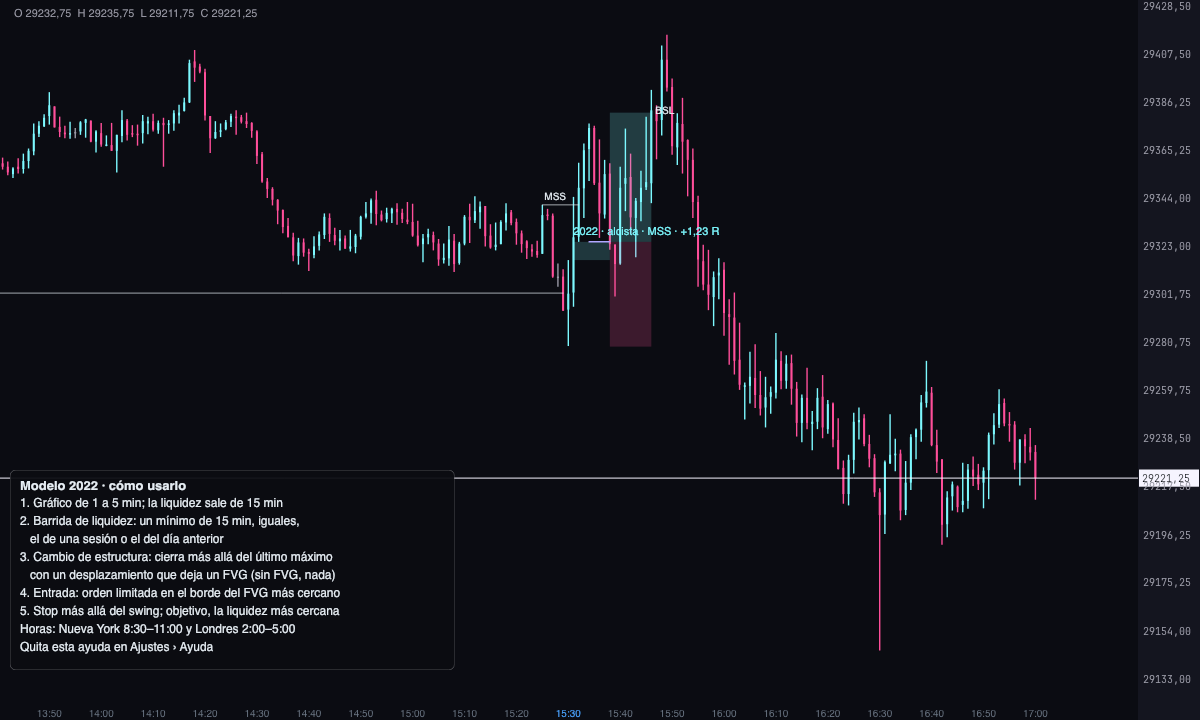1200x720 pixels.
Task: Select the gray horizontal liquidity line at left
Action: [x=281, y=293]
